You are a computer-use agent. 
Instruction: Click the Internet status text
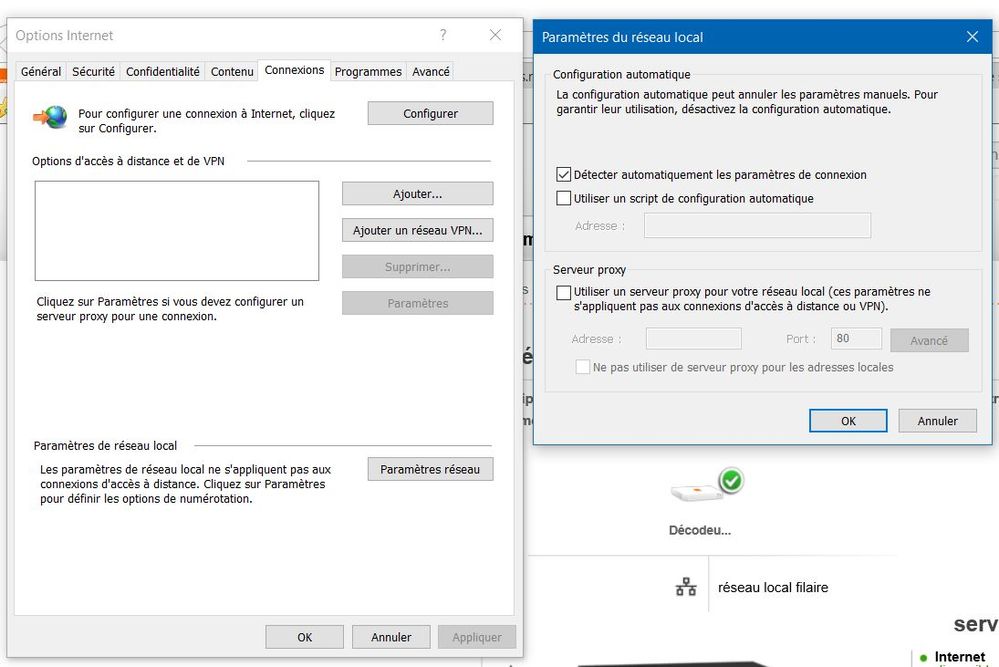click(x=959, y=656)
